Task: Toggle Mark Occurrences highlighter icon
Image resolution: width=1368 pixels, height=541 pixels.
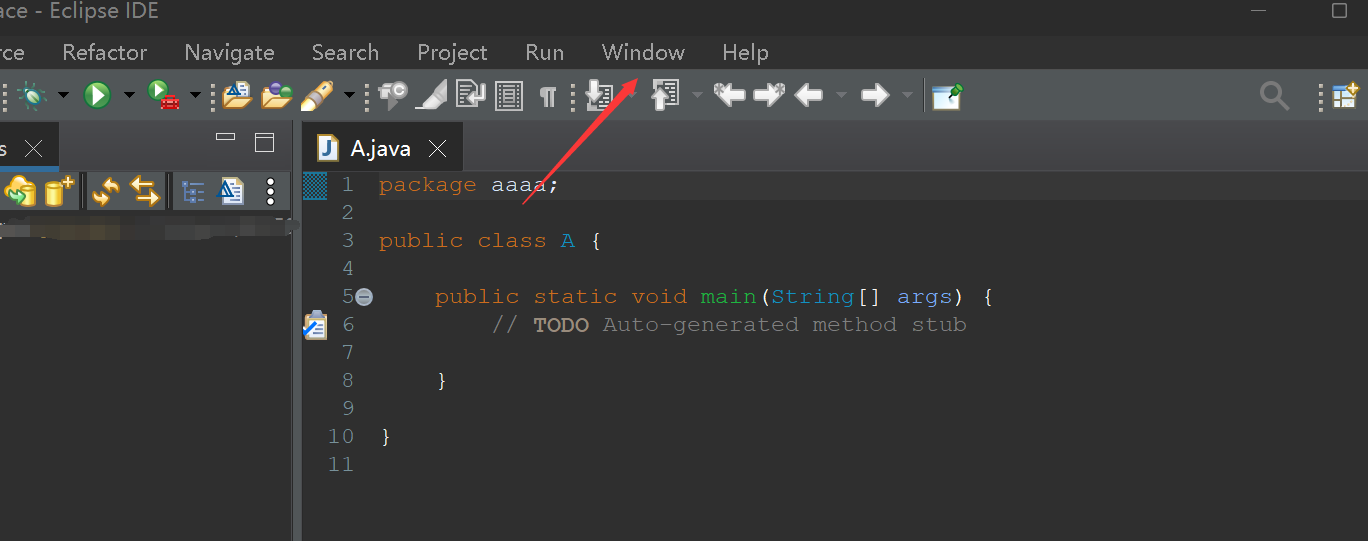Action: pos(431,95)
